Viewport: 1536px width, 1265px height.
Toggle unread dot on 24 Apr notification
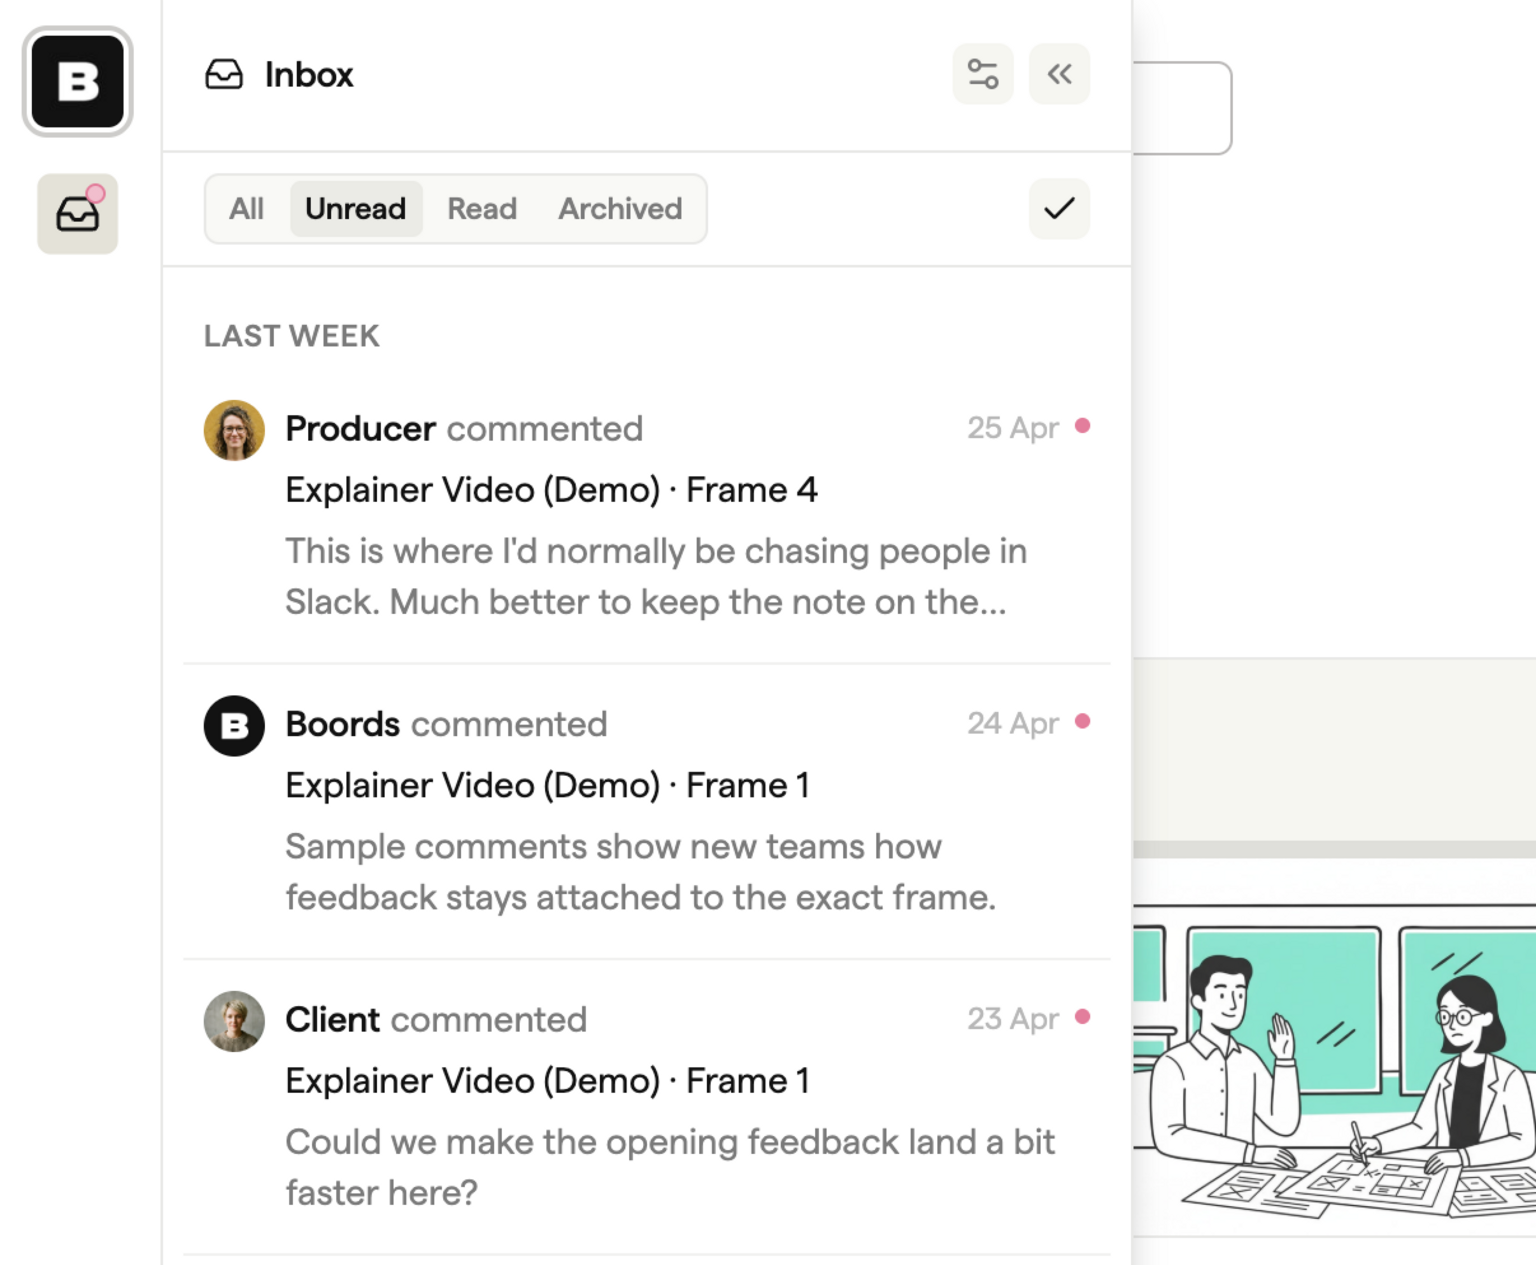click(x=1082, y=722)
